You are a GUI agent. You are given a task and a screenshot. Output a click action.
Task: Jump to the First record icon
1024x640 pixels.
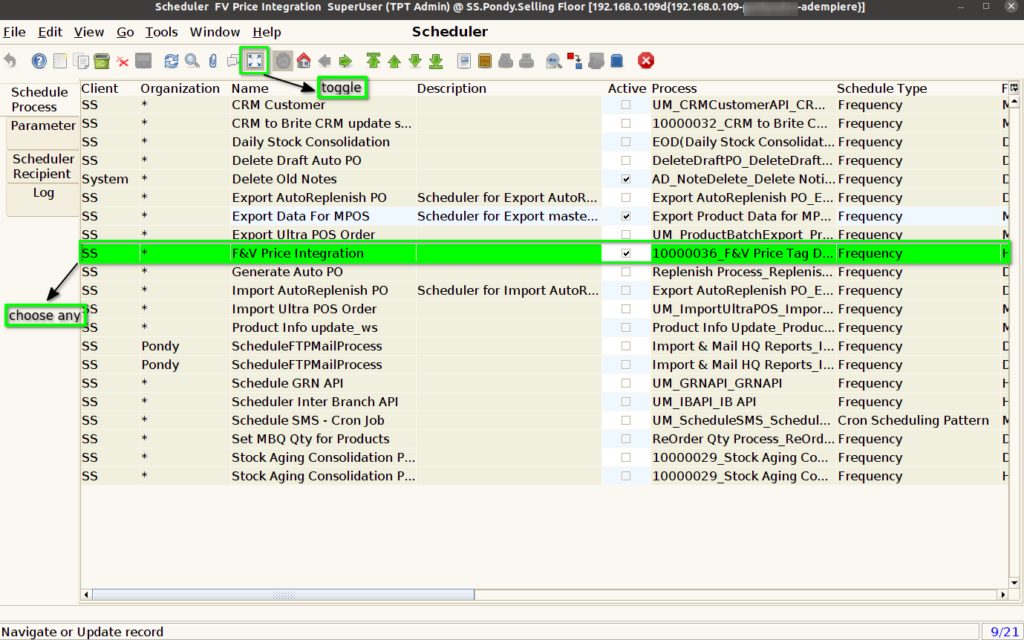pyautogui.click(x=374, y=61)
